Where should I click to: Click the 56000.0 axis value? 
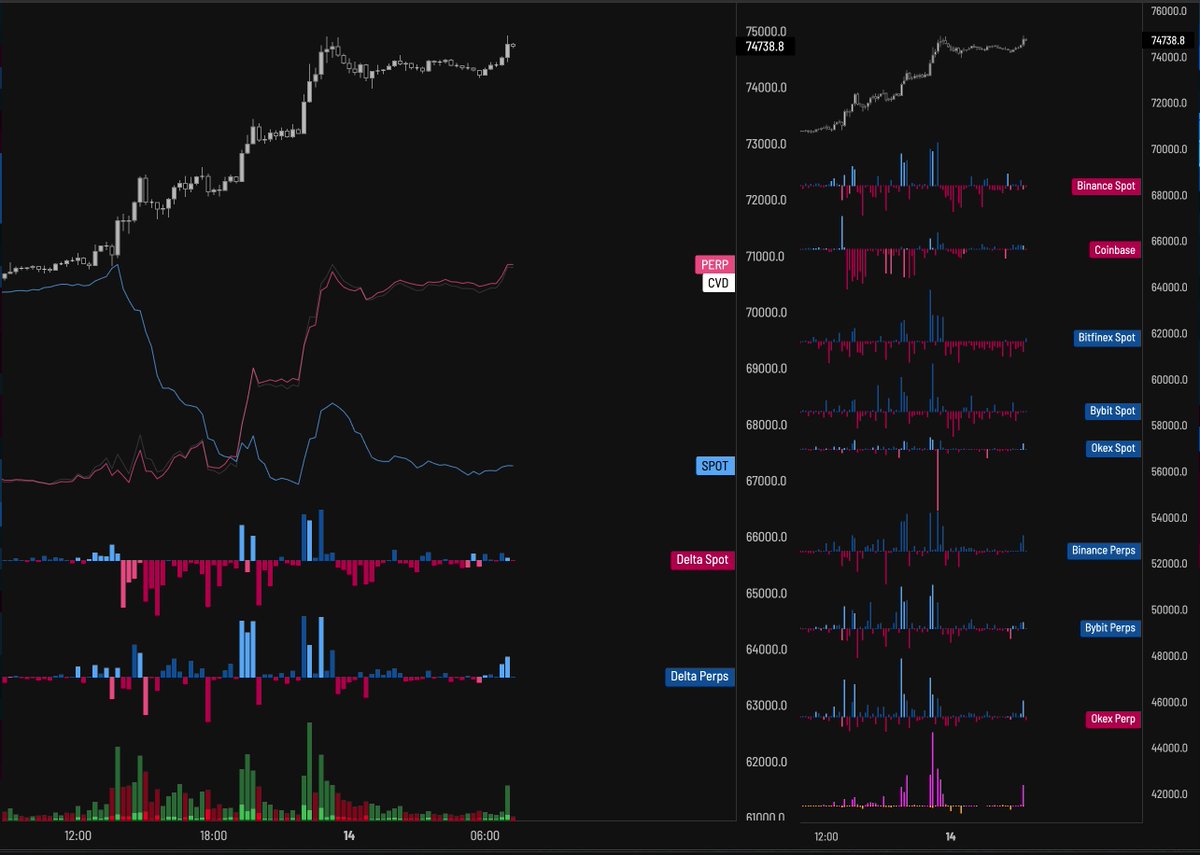(1171, 472)
